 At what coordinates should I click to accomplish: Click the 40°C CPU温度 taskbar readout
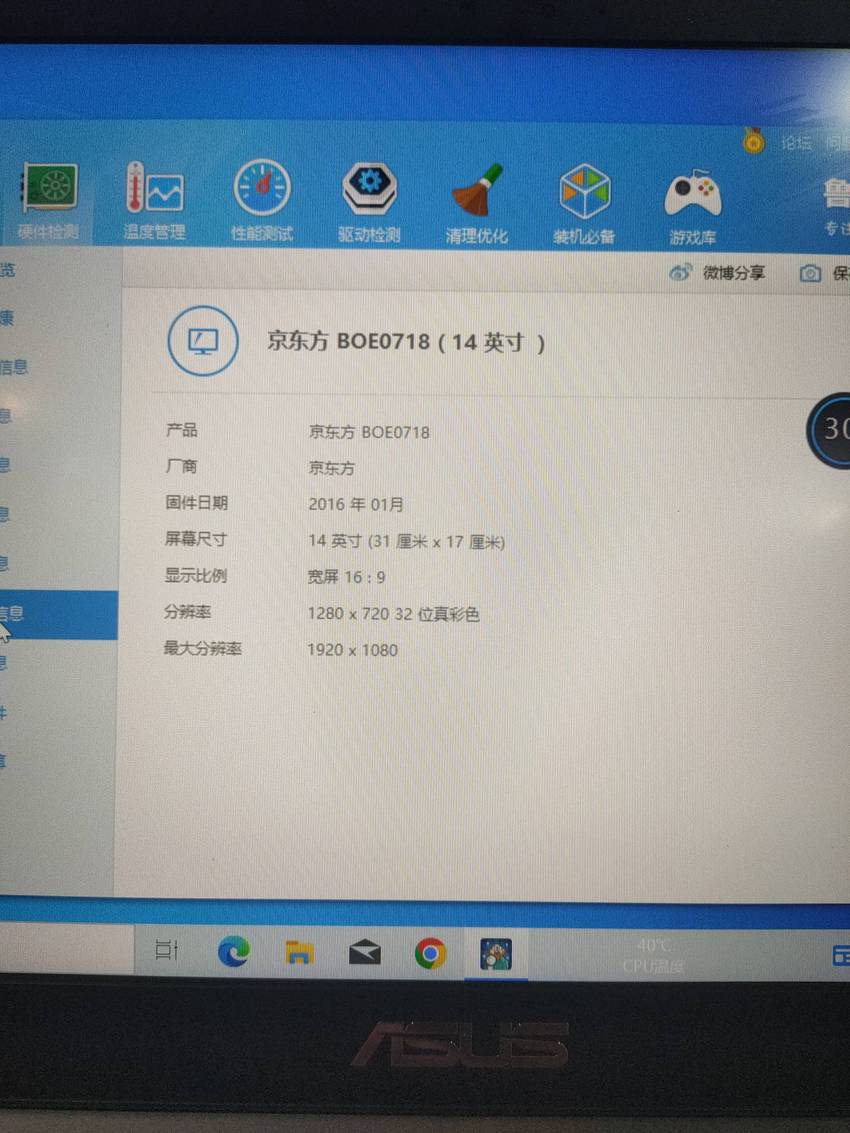(653, 956)
